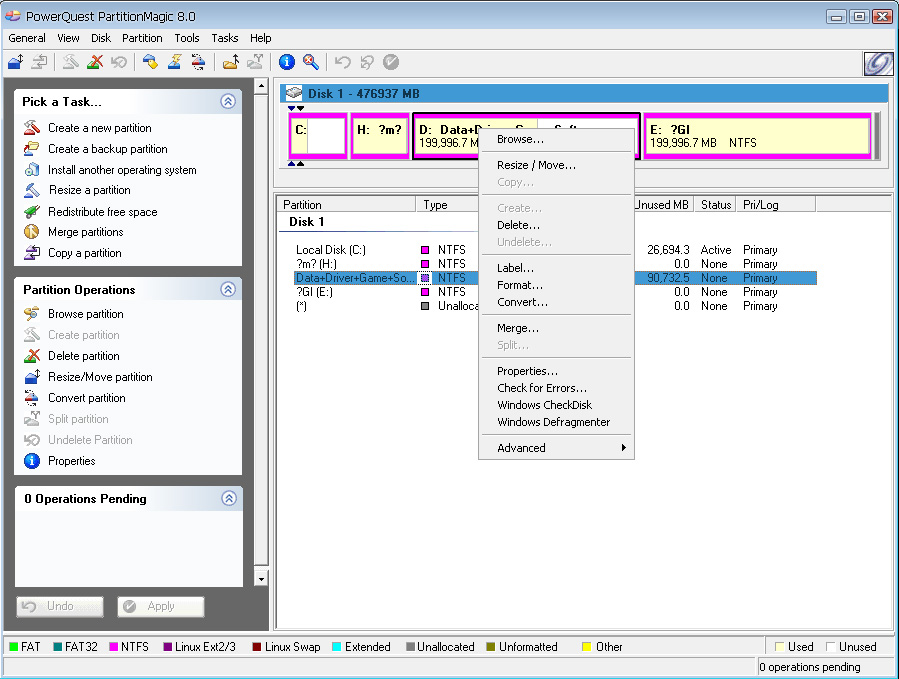Image resolution: width=899 pixels, height=679 pixels.
Task: Click the Merge partitions task icon
Action: tap(32, 232)
